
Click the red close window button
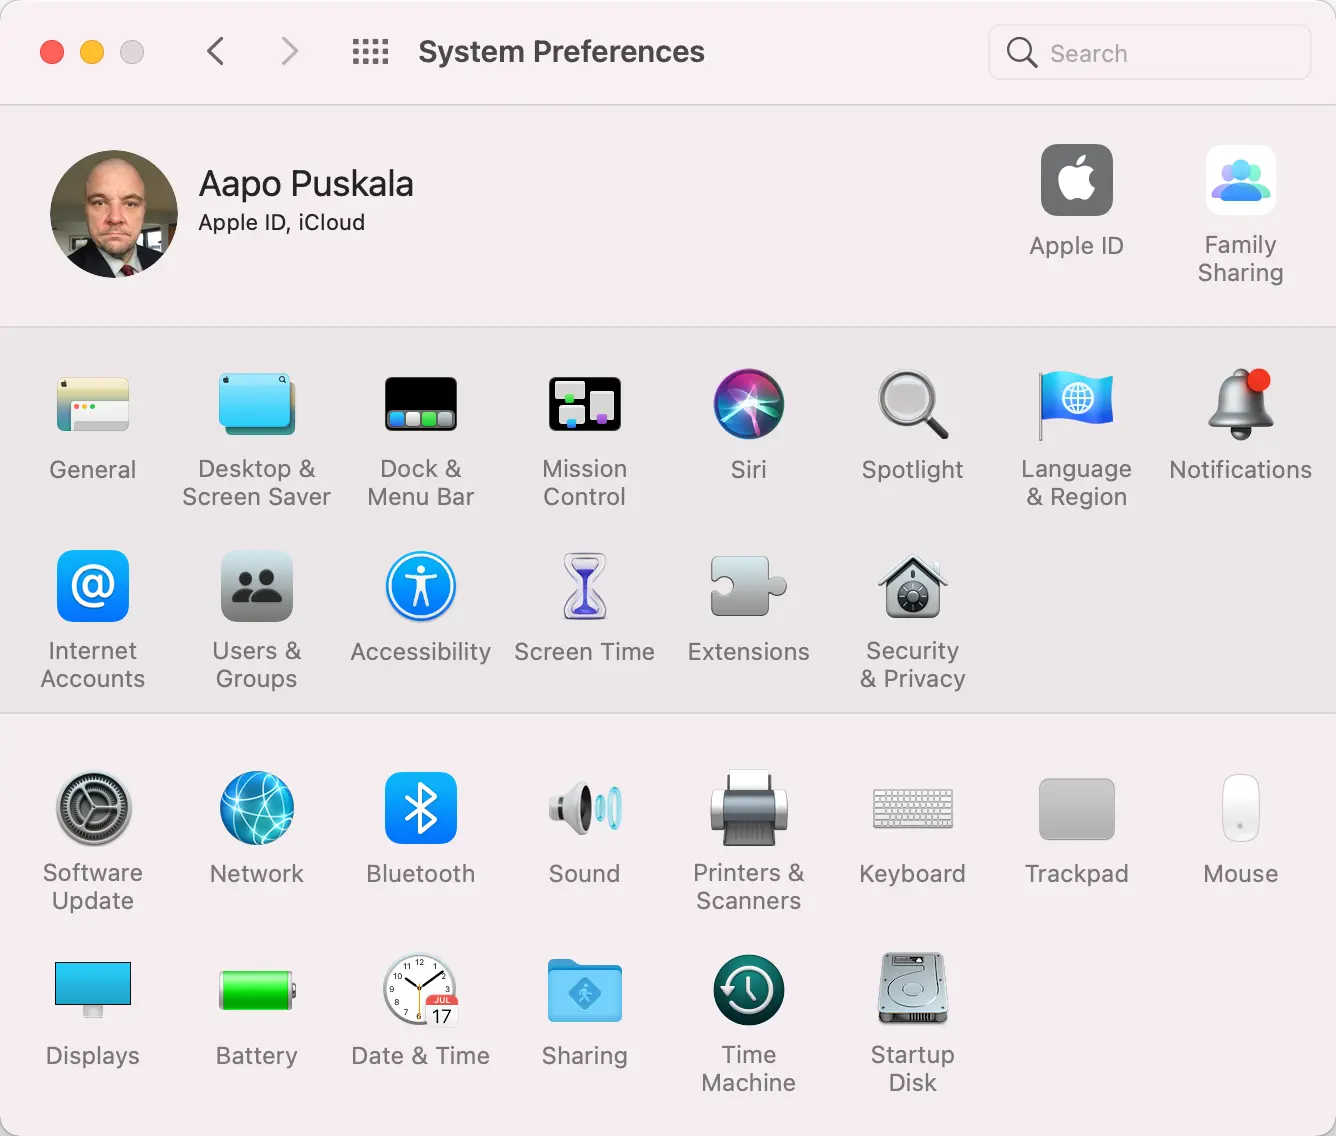click(52, 52)
